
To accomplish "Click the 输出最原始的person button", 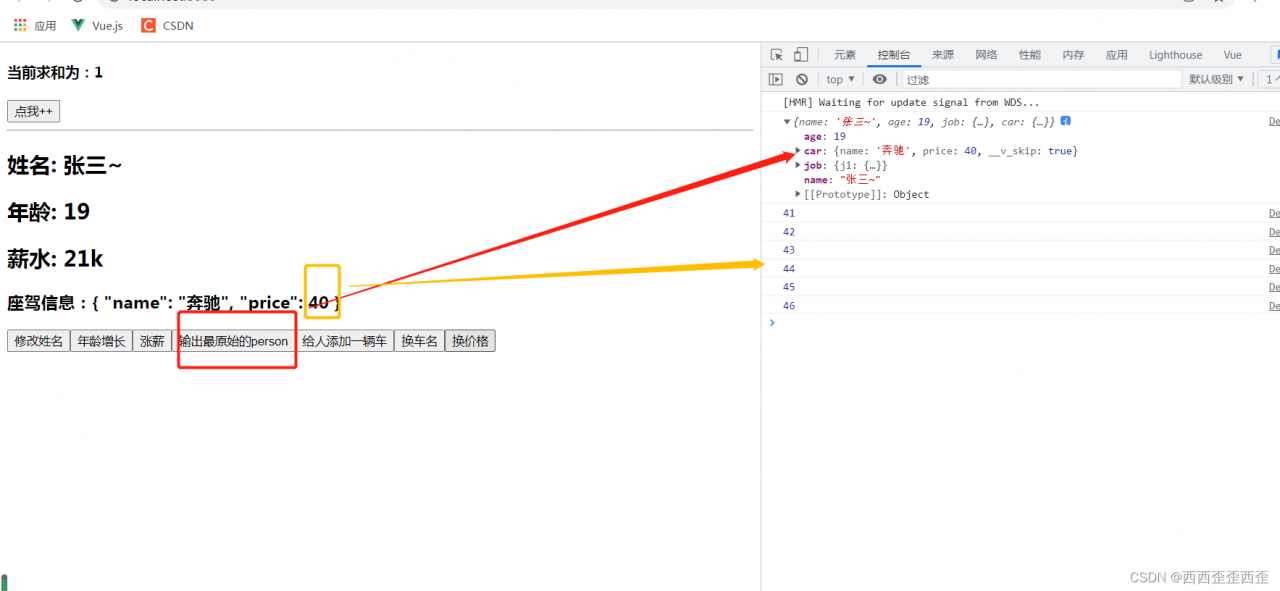I will tap(233, 341).
